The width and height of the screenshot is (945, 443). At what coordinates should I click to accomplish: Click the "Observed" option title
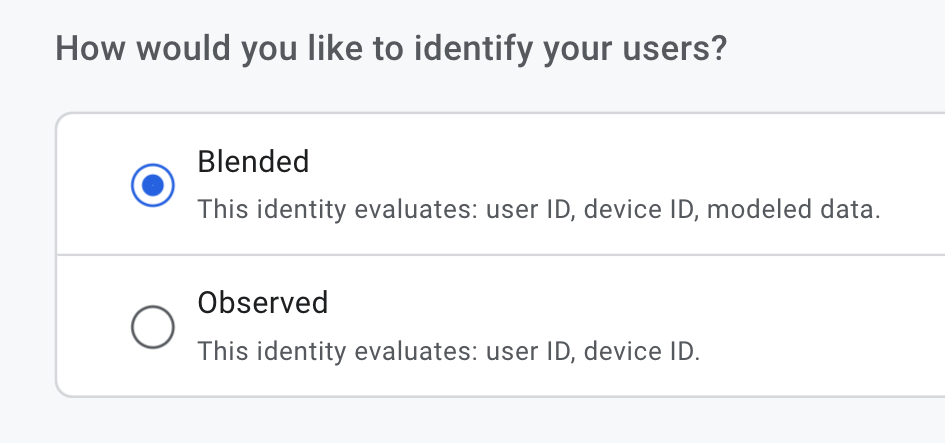click(263, 302)
